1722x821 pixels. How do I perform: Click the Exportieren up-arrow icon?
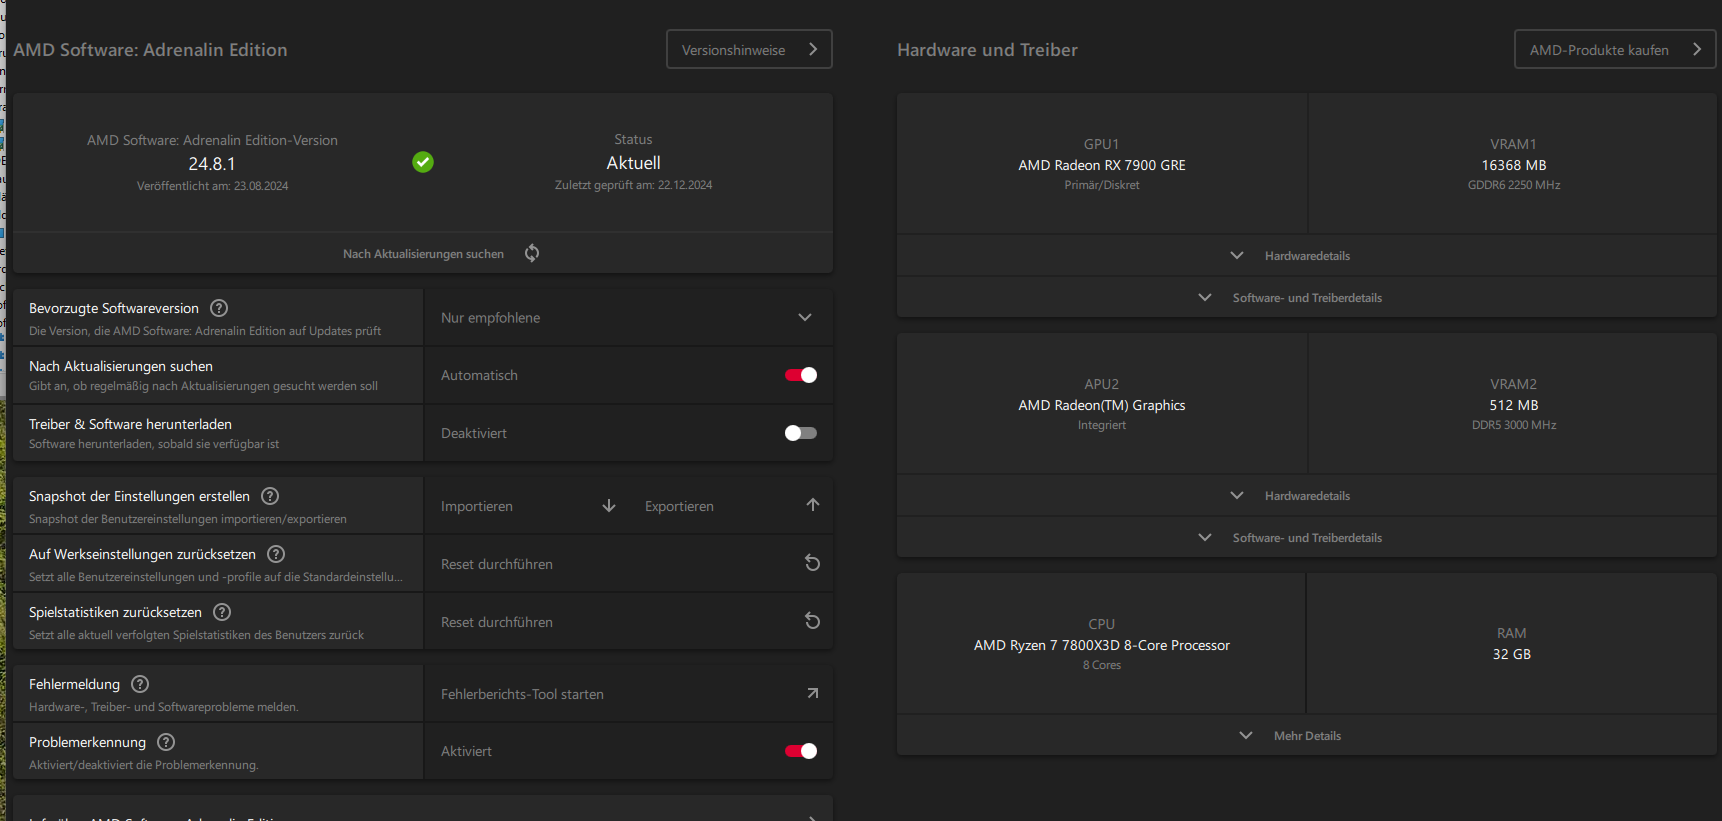tap(813, 505)
